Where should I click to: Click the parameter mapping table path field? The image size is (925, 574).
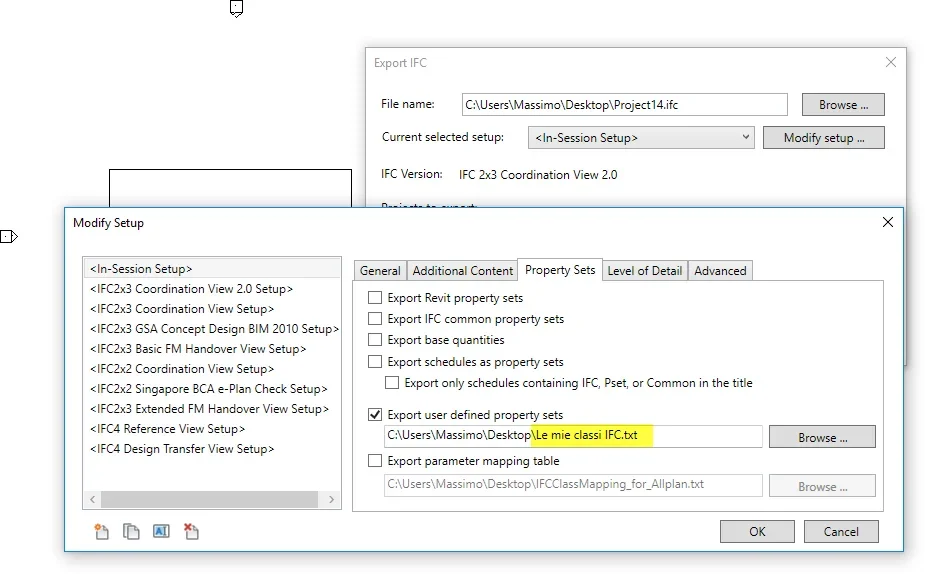pyautogui.click(x=573, y=485)
